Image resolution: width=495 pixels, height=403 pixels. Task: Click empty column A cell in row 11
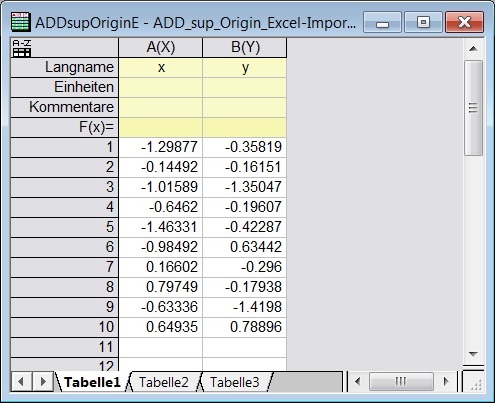161,347
